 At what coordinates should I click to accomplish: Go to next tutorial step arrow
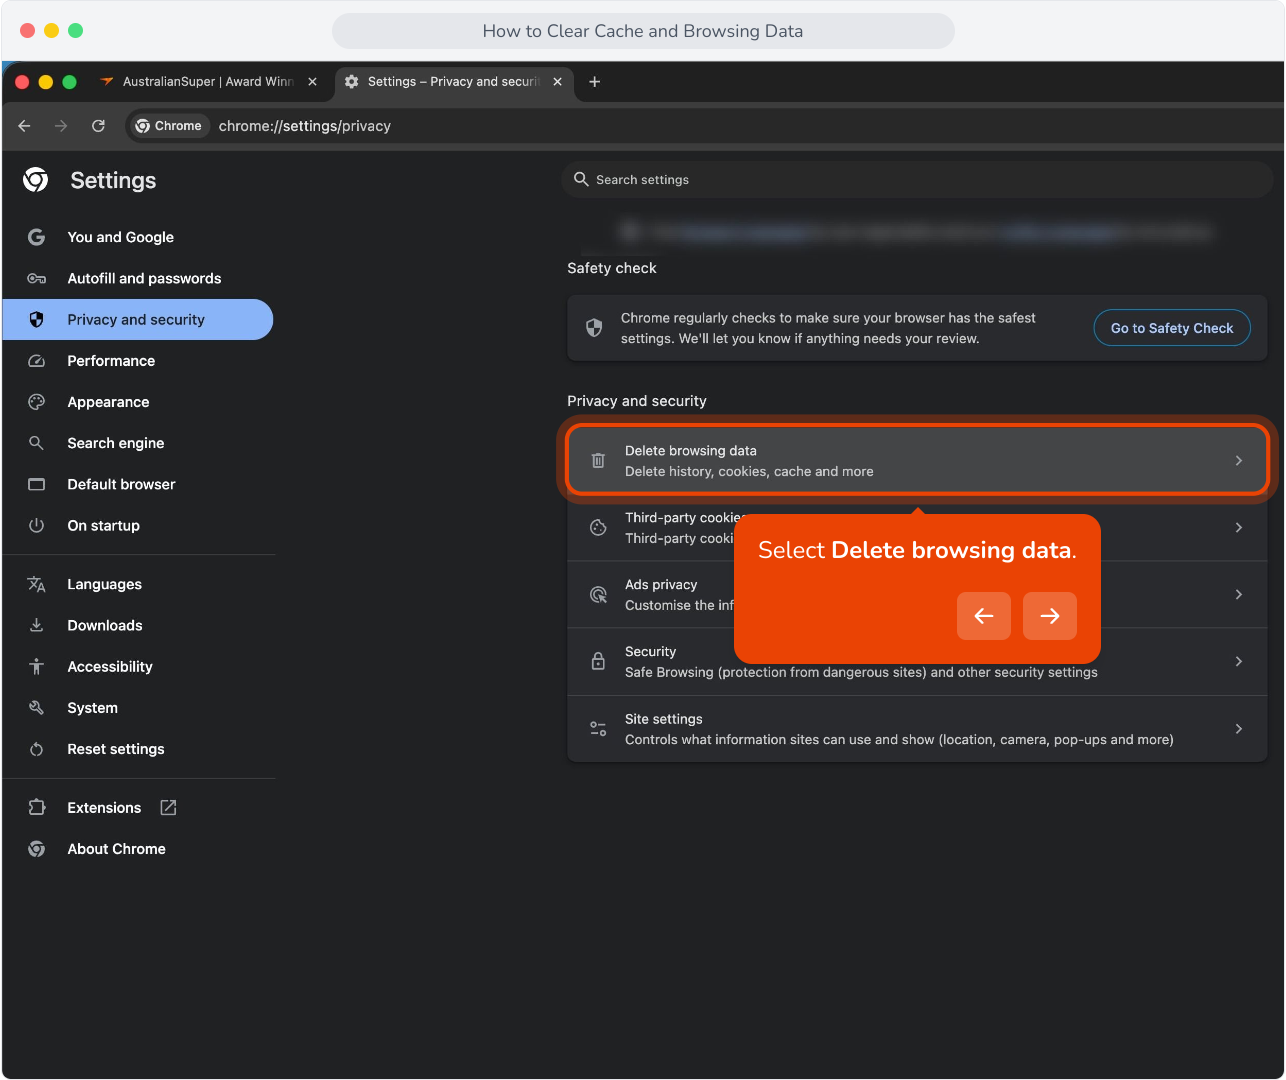(x=1050, y=616)
